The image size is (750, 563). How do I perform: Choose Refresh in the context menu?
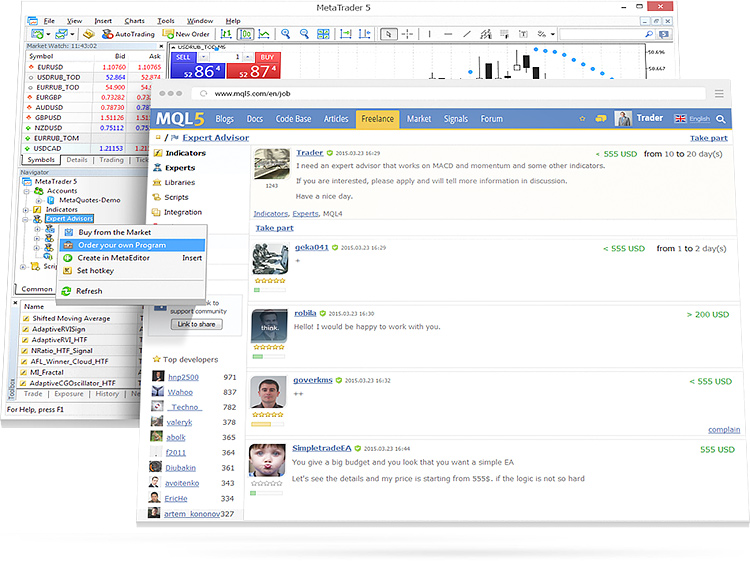tap(132, 291)
